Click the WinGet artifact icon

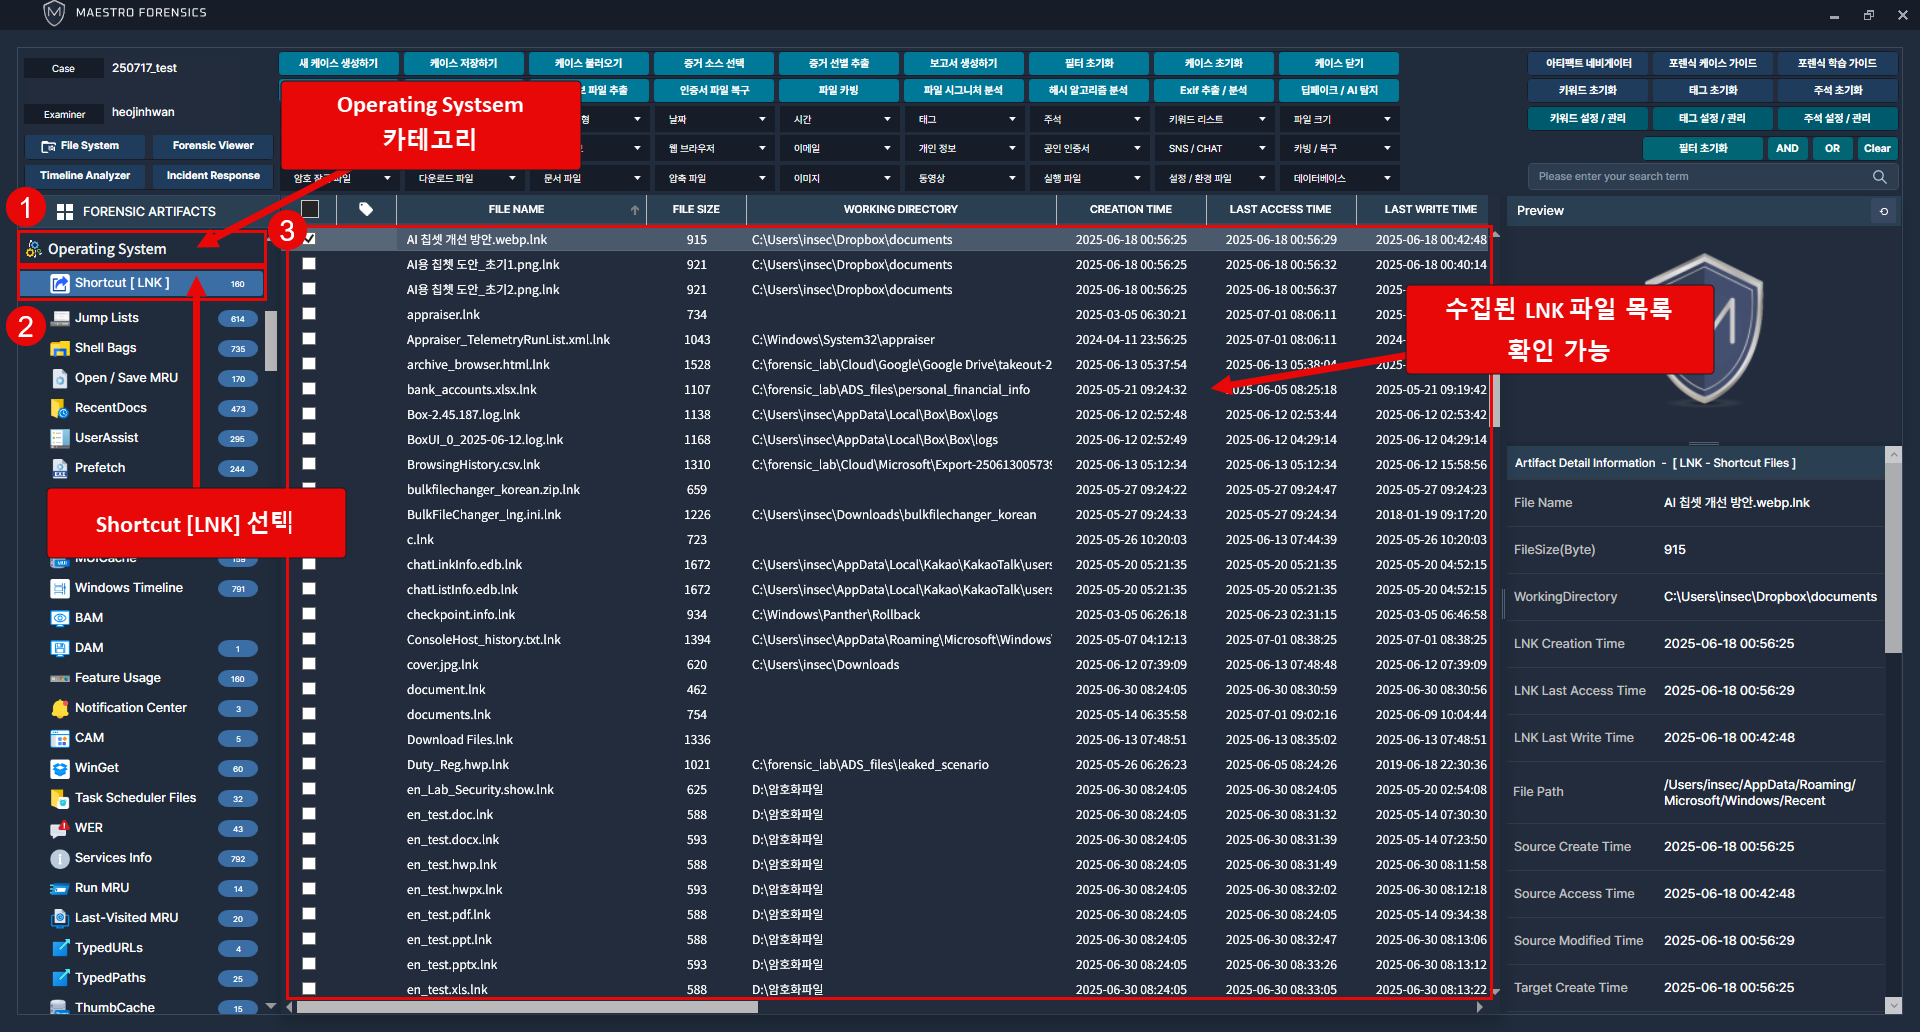(x=59, y=768)
